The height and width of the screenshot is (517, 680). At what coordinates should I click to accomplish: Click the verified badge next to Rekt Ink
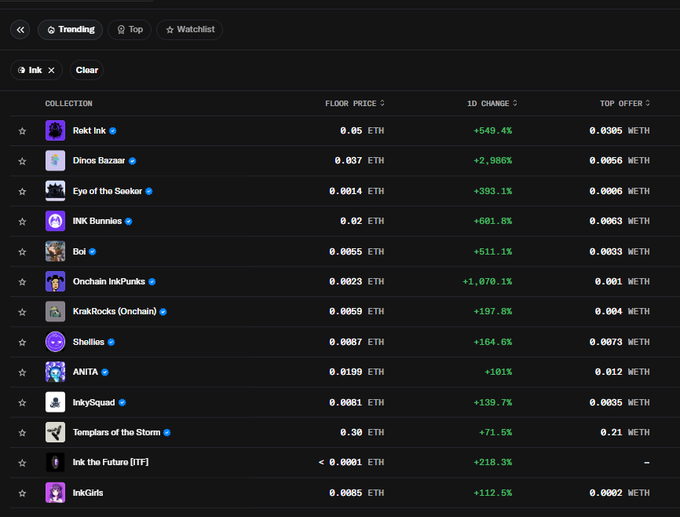113,131
